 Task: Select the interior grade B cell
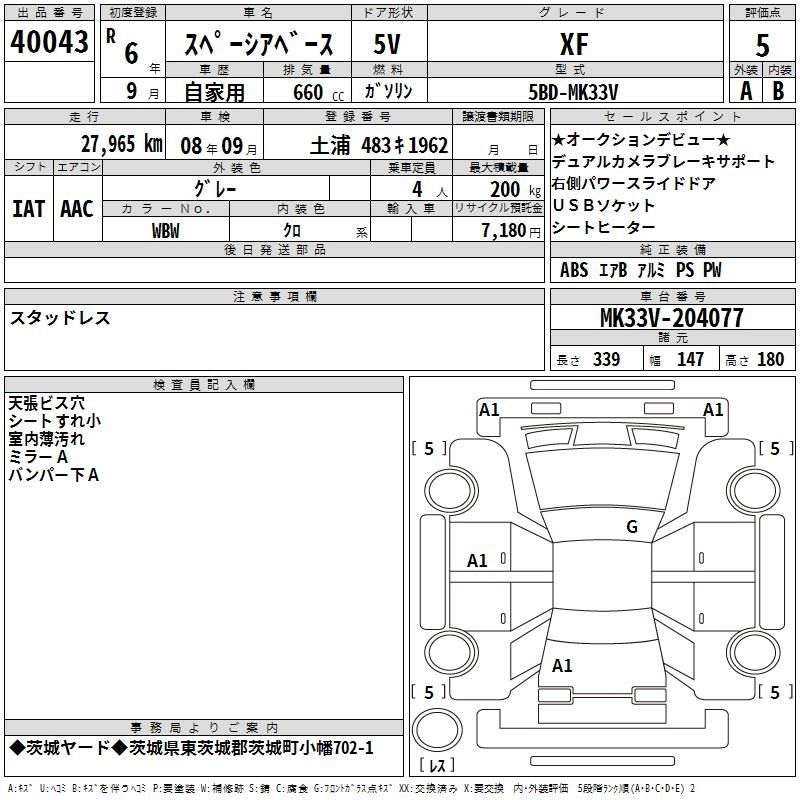coord(779,91)
